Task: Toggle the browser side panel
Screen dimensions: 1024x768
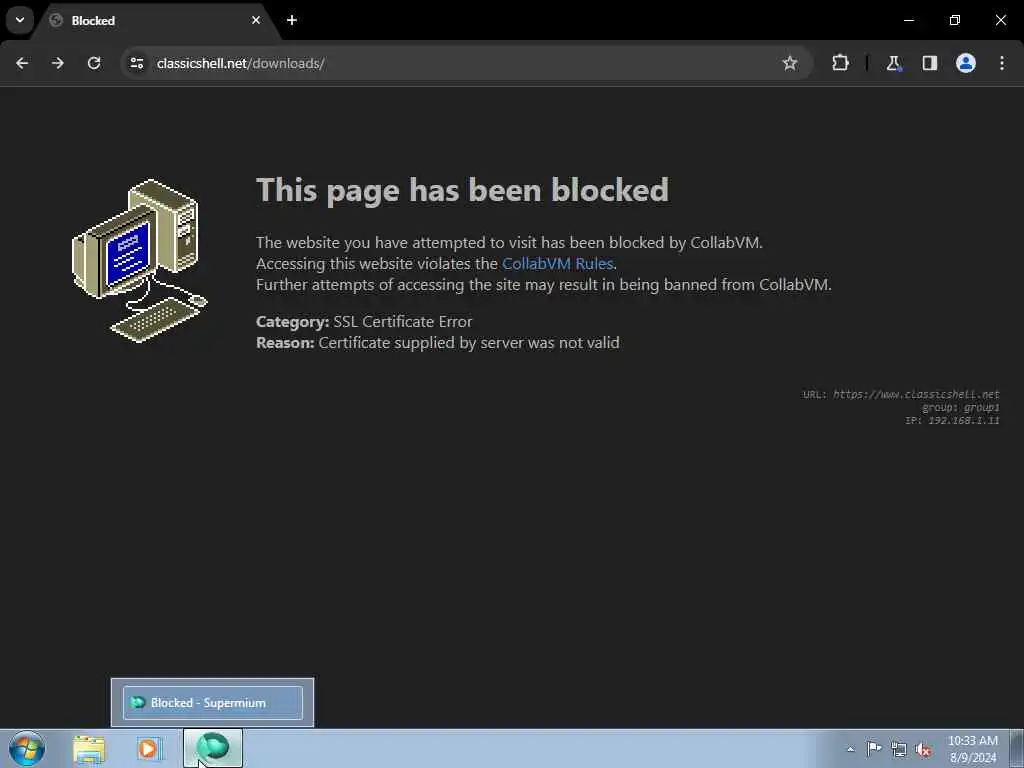Action: 930,63
